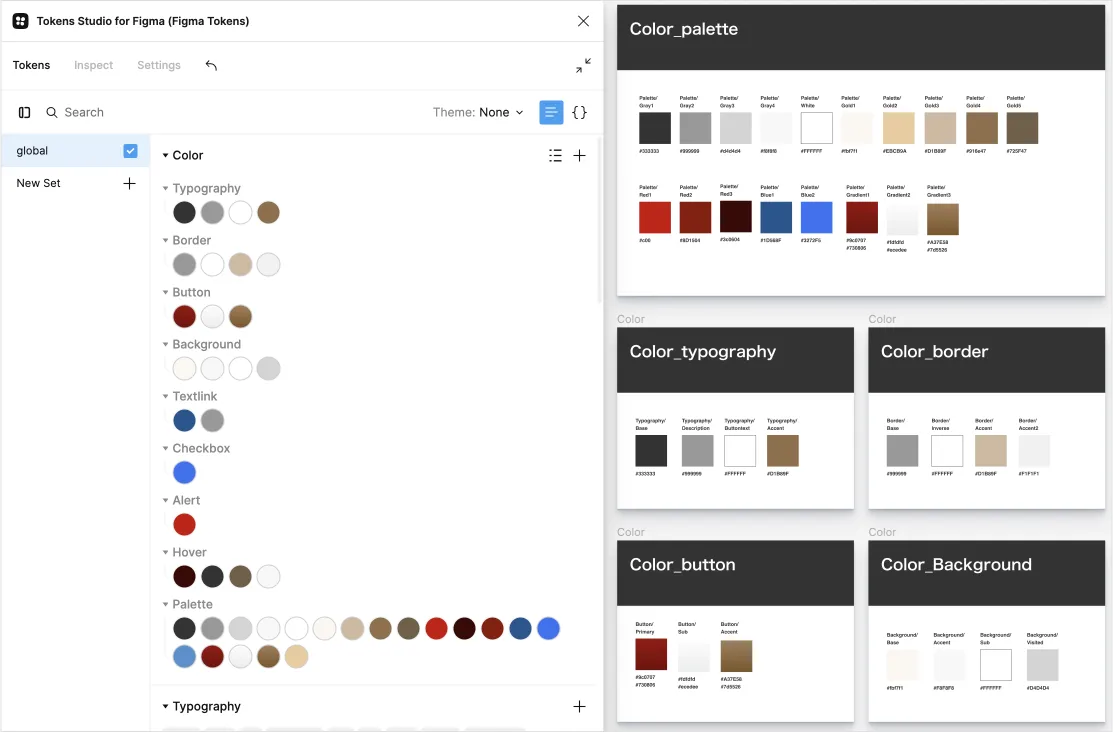
Task: Select the global token set
Action: coord(33,151)
